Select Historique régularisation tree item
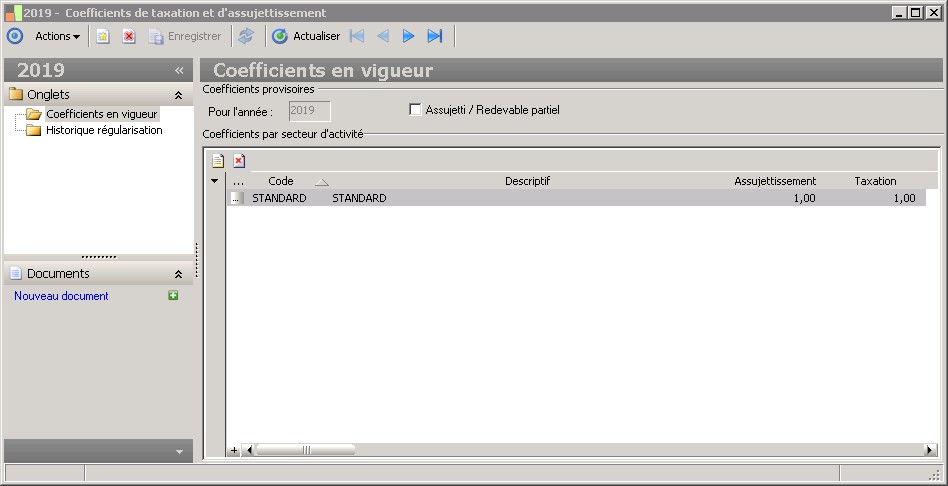Viewport: 948px width, 486px height. 104,130
